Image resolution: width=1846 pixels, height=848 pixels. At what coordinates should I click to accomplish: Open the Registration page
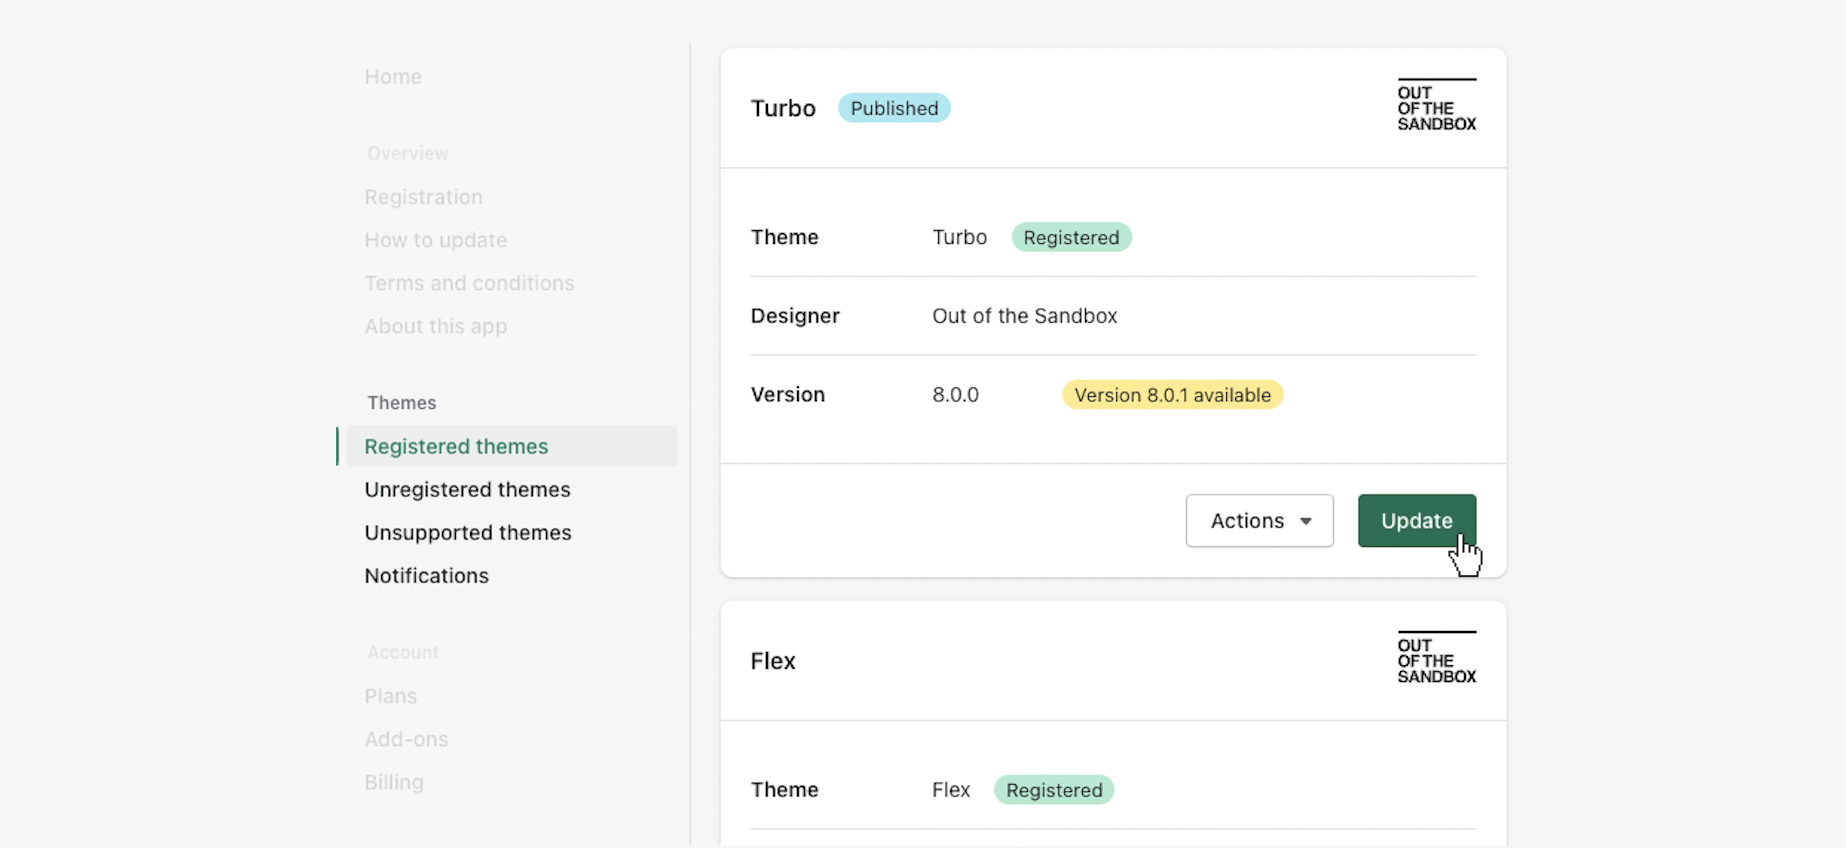423,197
